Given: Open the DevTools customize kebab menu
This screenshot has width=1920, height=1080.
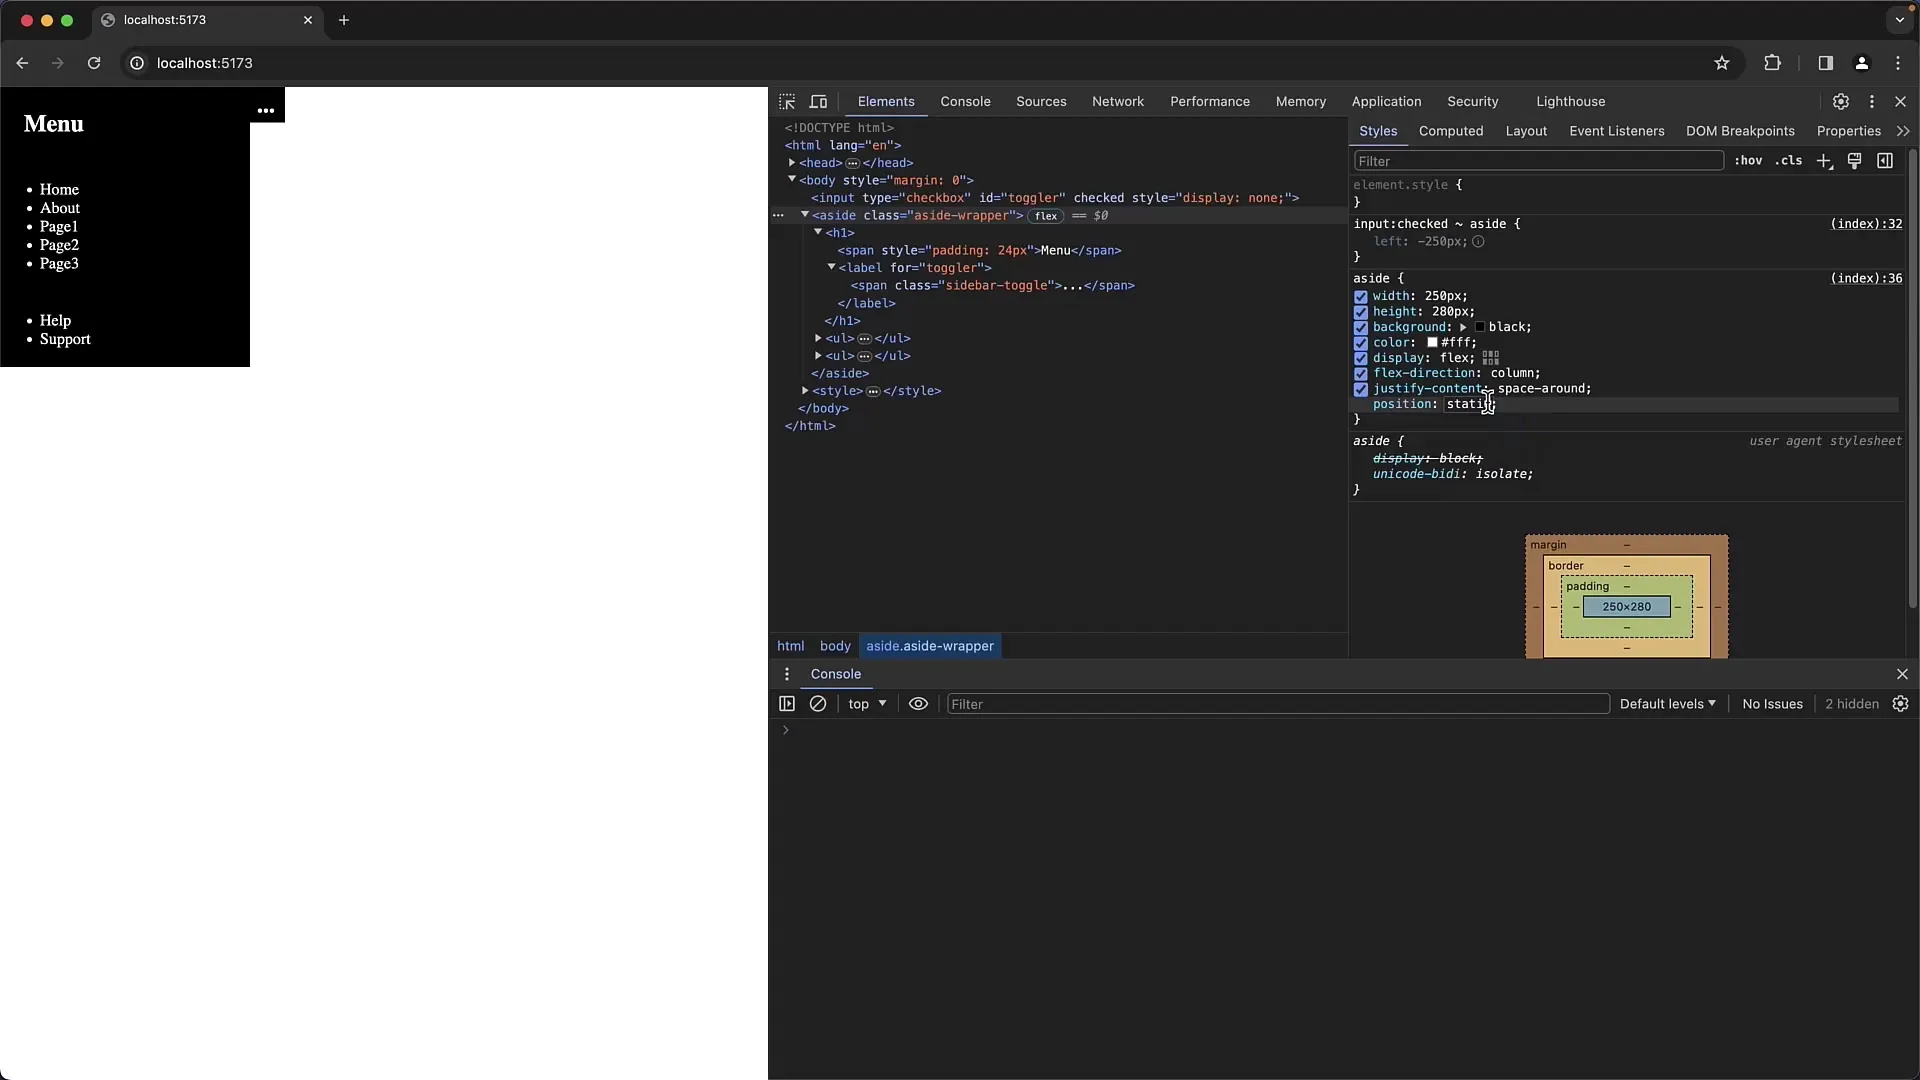Looking at the screenshot, I should (x=1872, y=102).
